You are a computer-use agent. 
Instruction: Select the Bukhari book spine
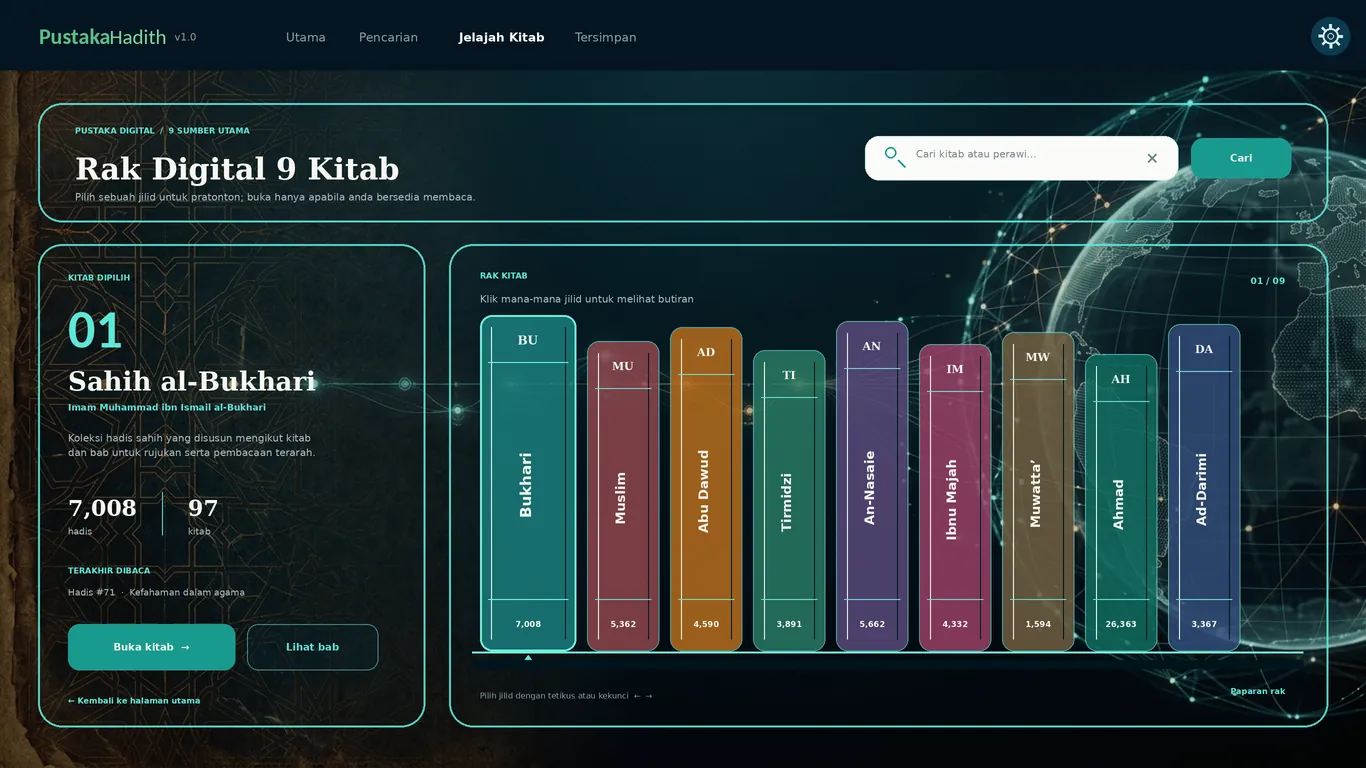[528, 483]
